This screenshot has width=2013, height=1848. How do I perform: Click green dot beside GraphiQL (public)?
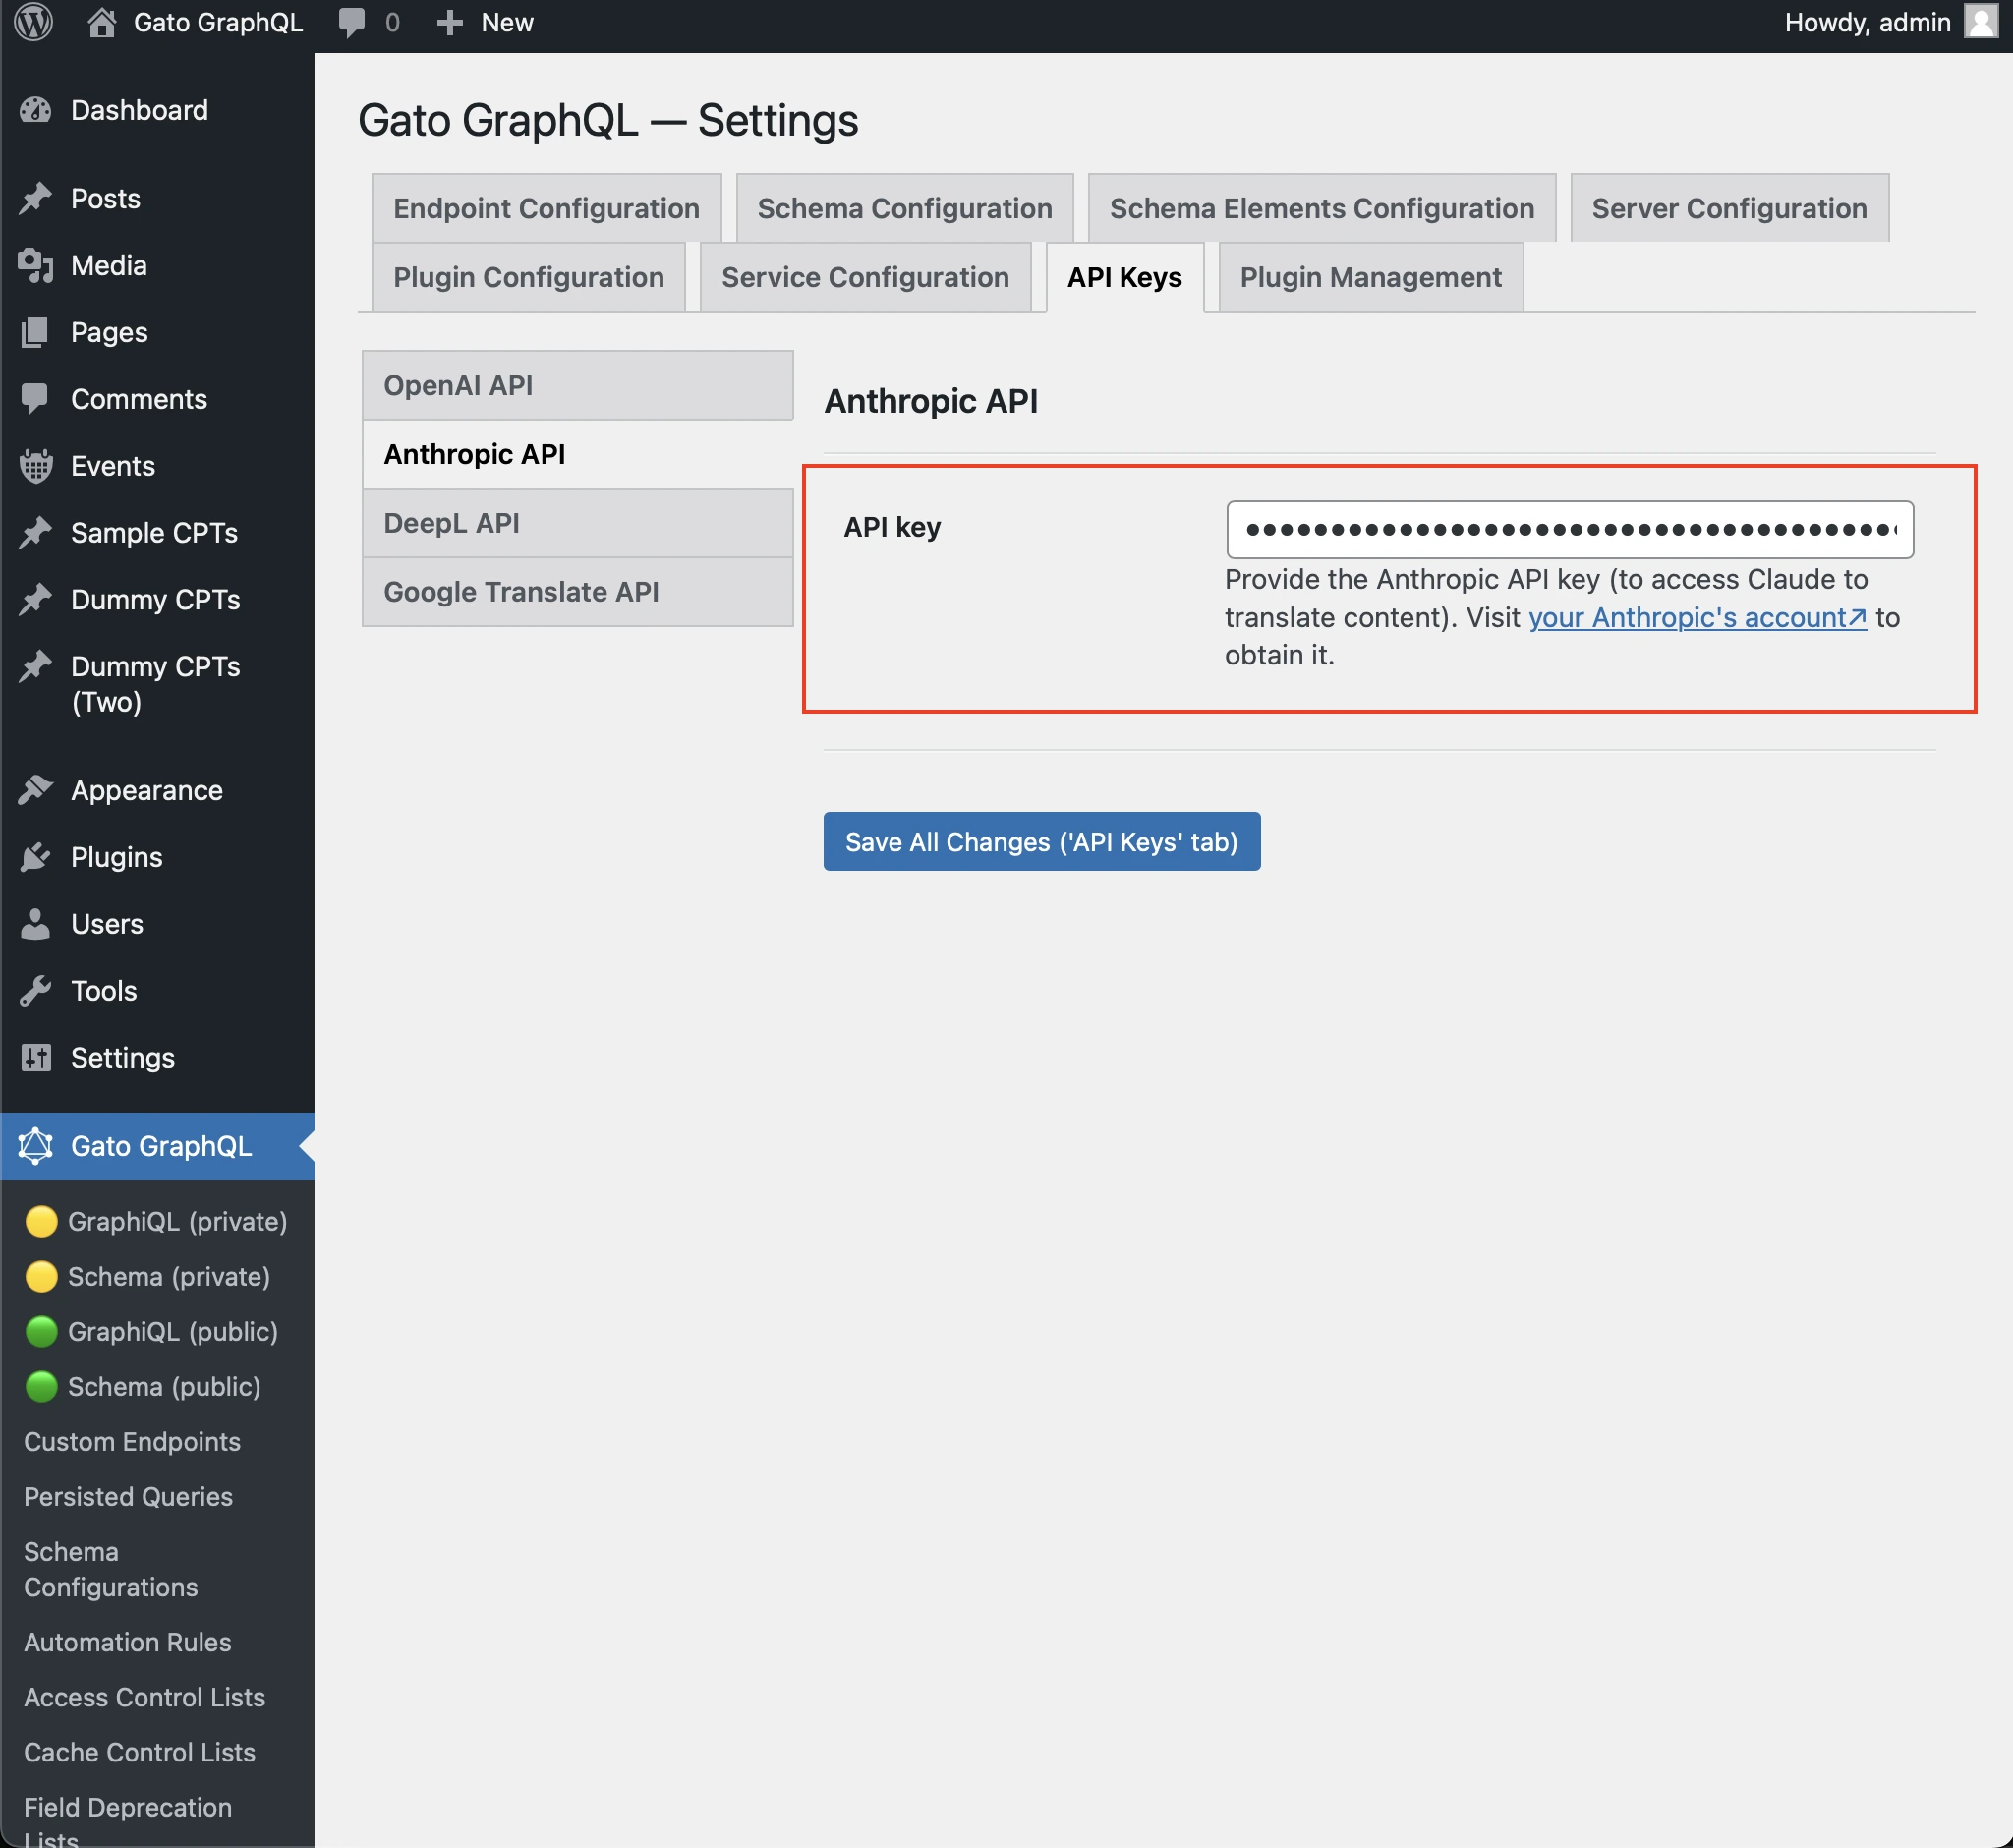[41, 1331]
